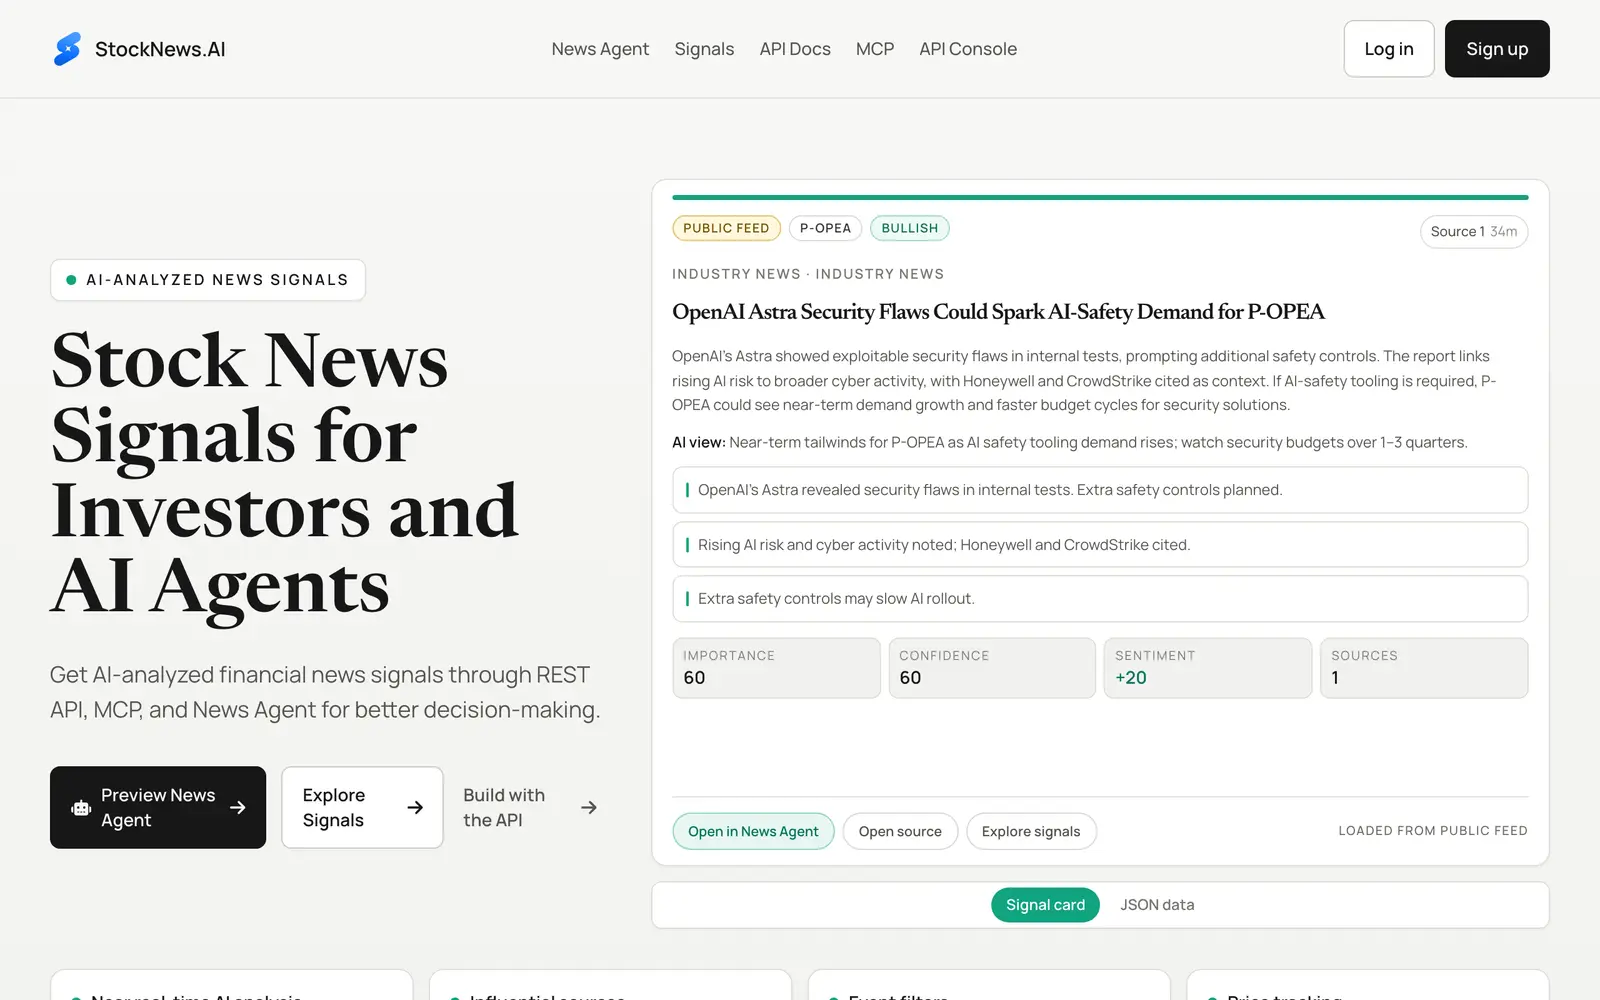This screenshot has height=1000, width=1600.
Task: Click the PUBLIC FEED tag
Action: pyautogui.click(x=726, y=228)
